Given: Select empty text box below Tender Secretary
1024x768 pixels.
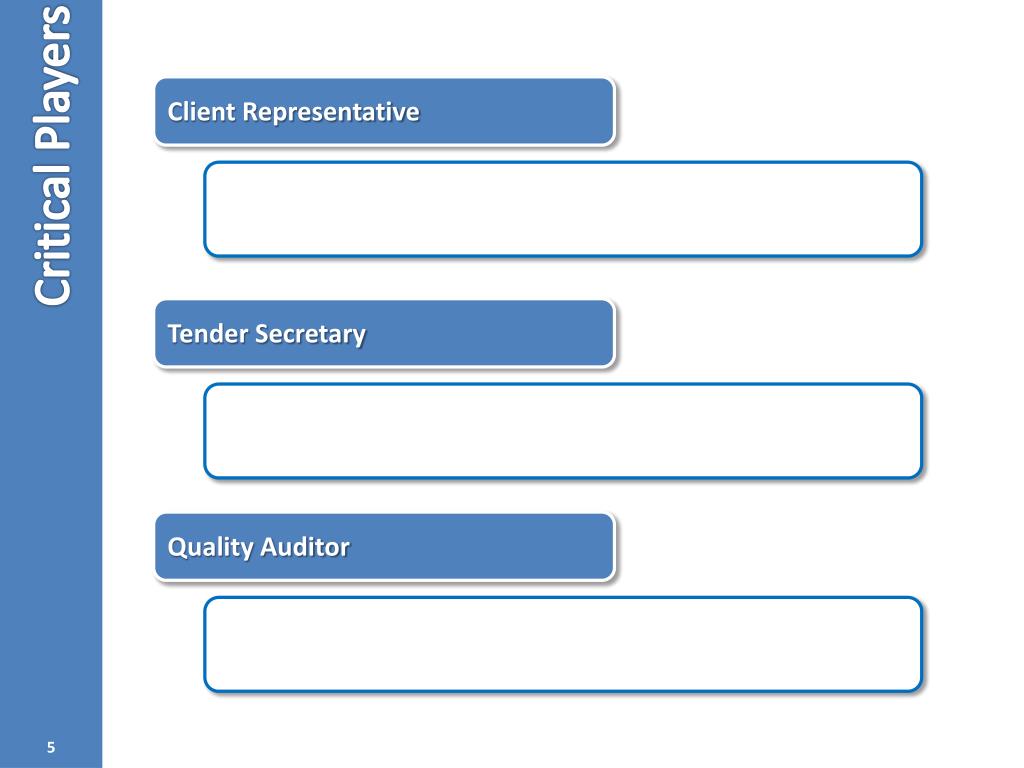Looking at the screenshot, I should 563,431.
